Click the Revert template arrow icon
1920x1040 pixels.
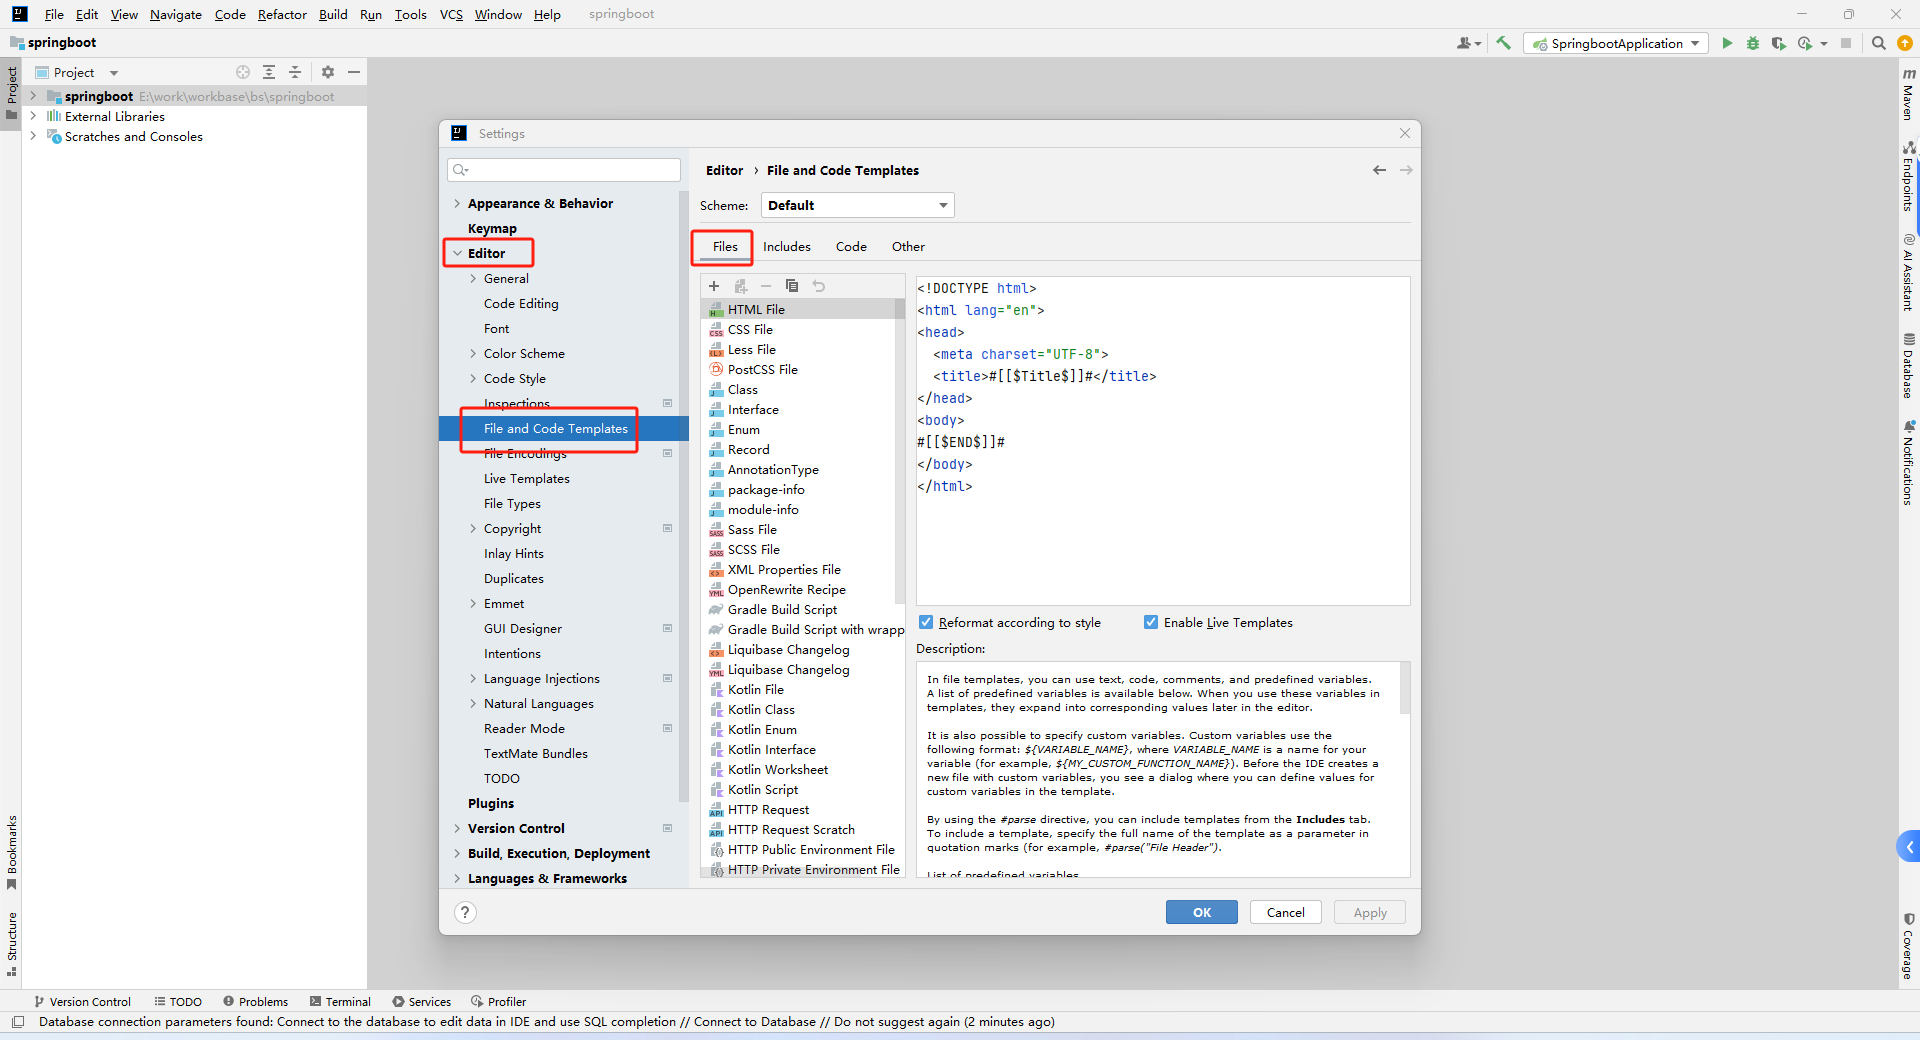[819, 286]
